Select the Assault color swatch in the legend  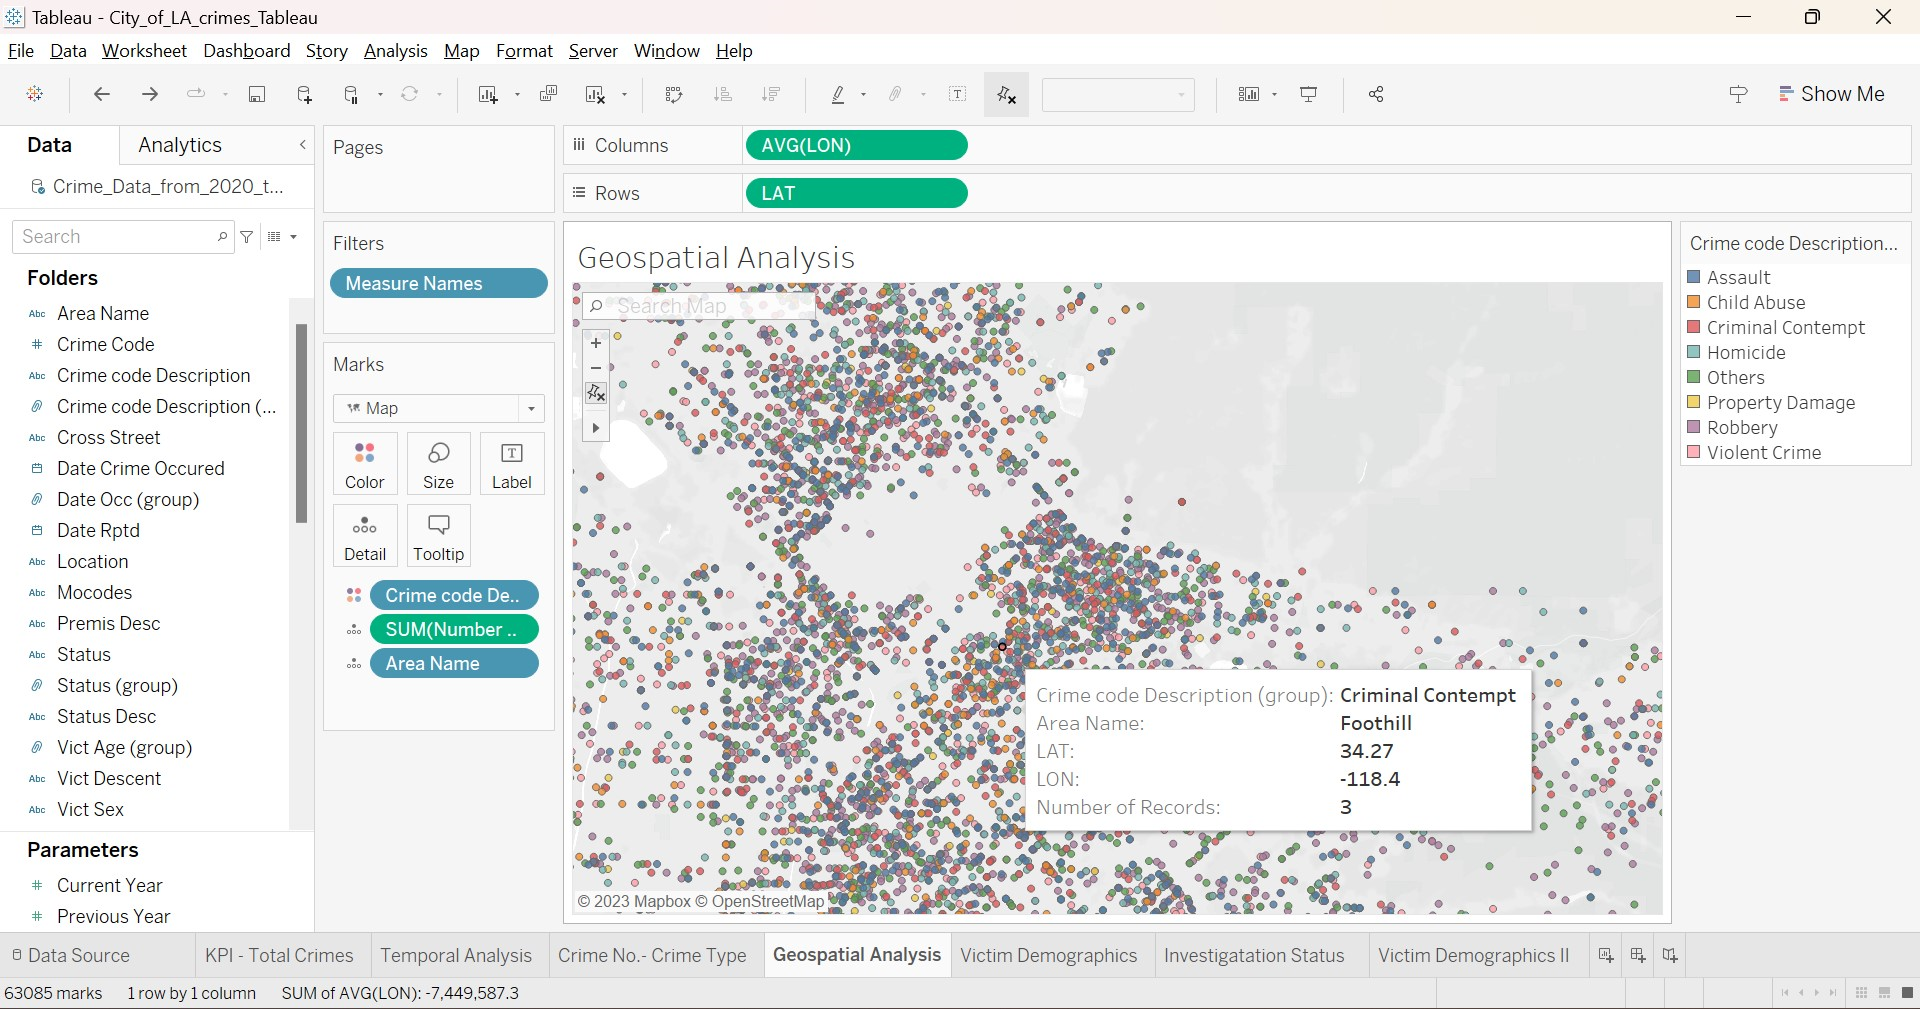point(1694,277)
